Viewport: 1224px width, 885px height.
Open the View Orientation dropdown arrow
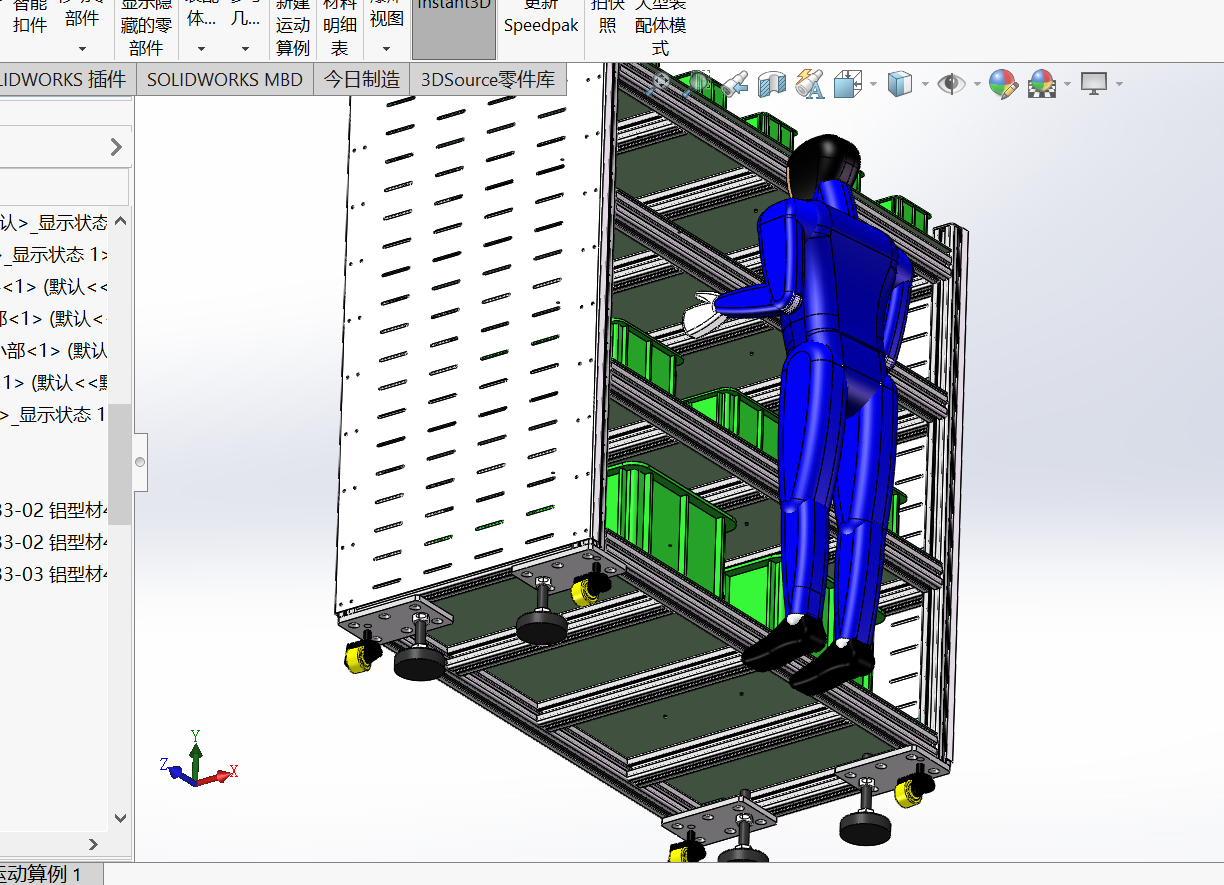click(x=873, y=84)
